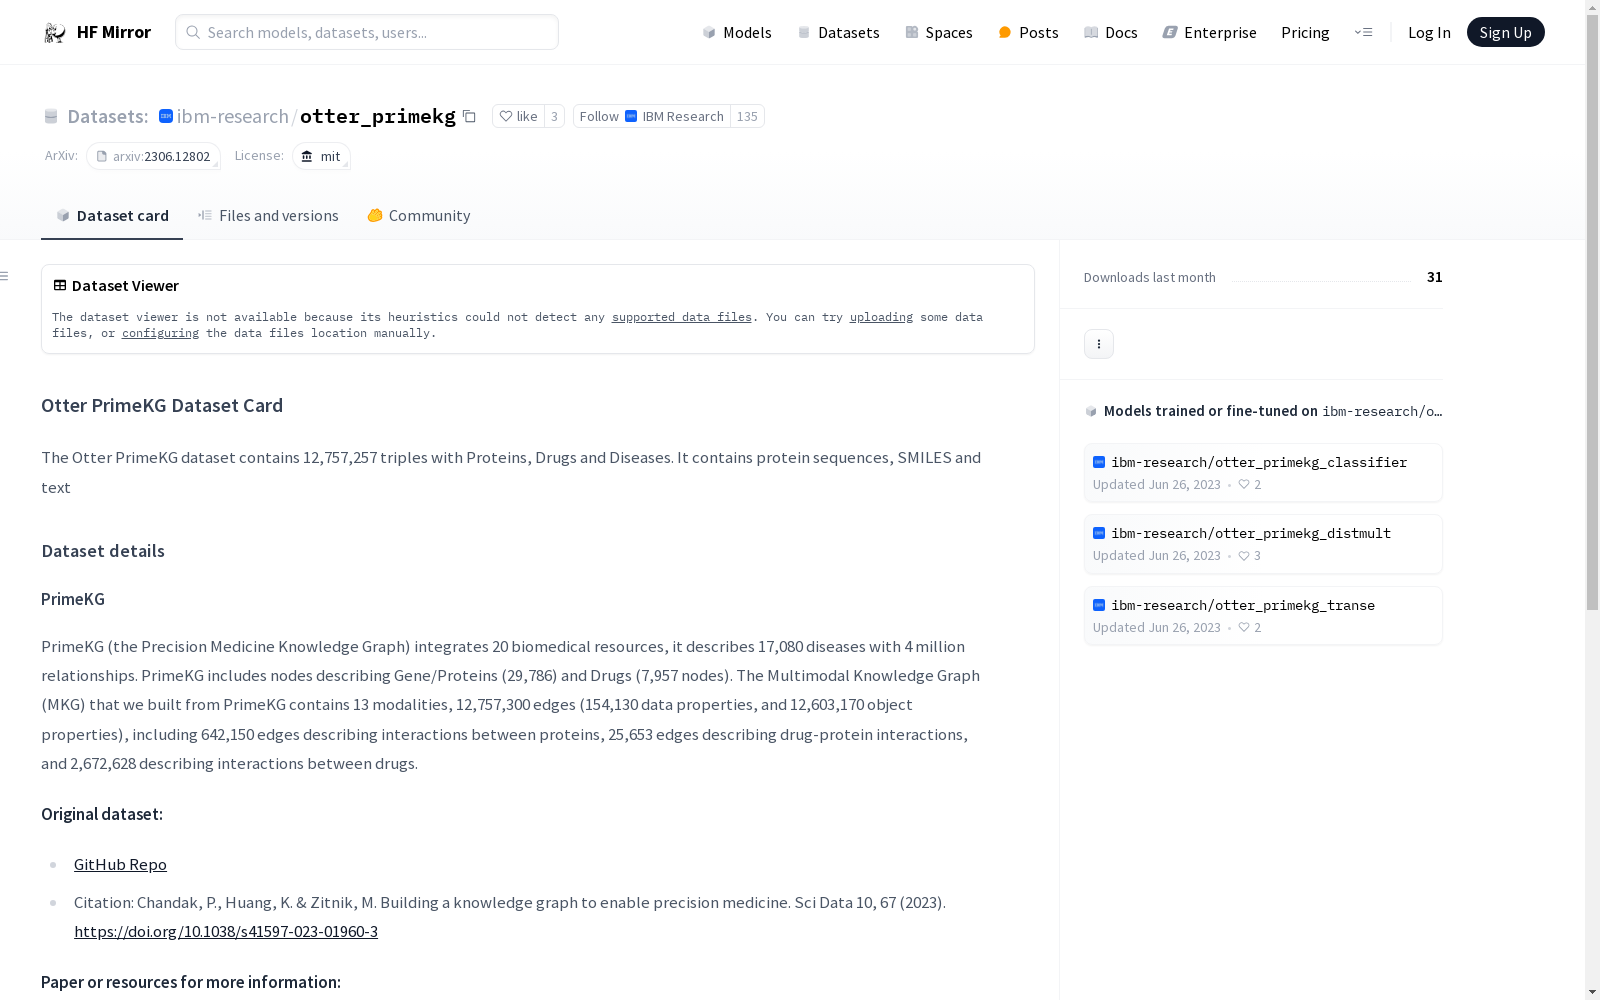
Task: Open the otter_primekg_transe model card
Action: click(x=1263, y=616)
